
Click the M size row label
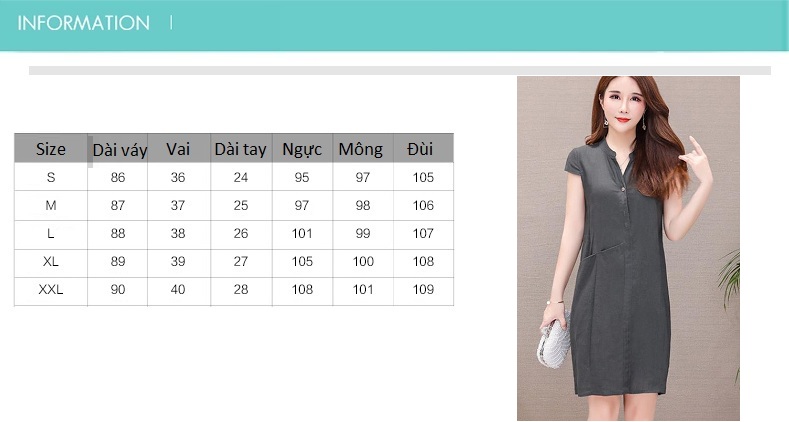pos(51,205)
